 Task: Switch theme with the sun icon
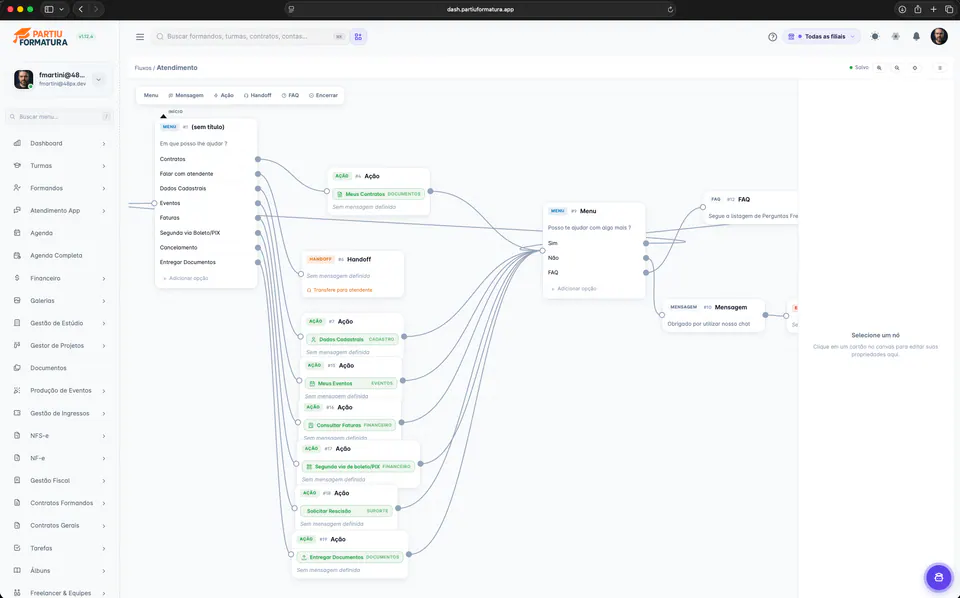(x=875, y=37)
